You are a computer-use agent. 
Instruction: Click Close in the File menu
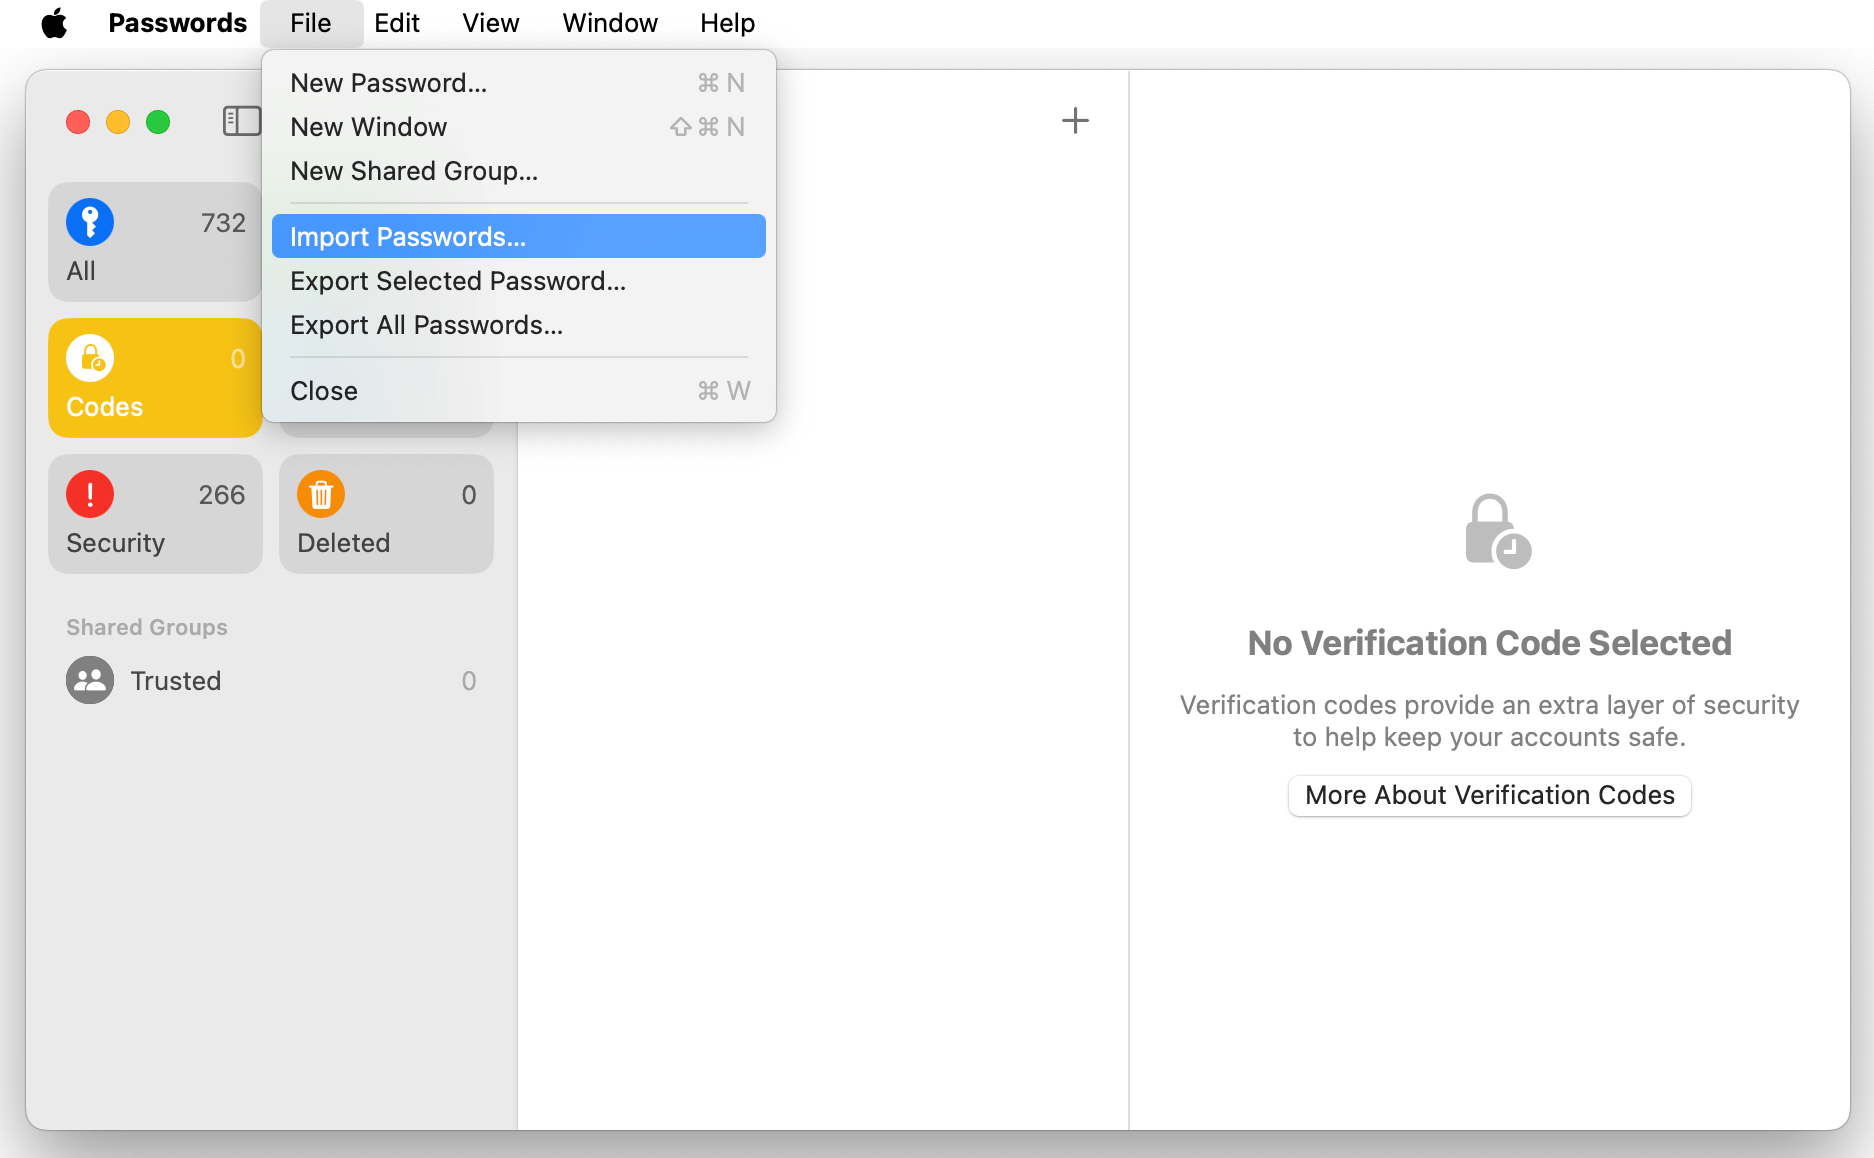[x=323, y=390]
